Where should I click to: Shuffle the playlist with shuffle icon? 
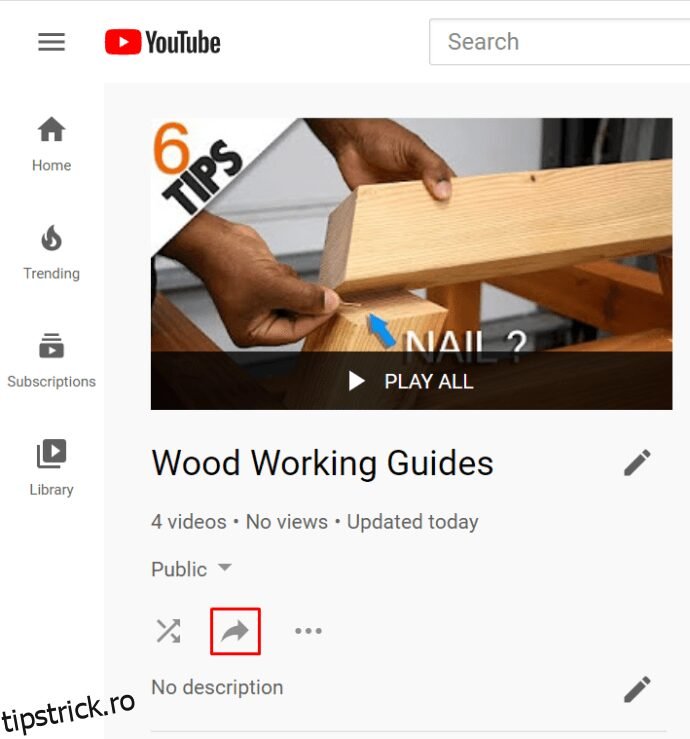(168, 631)
